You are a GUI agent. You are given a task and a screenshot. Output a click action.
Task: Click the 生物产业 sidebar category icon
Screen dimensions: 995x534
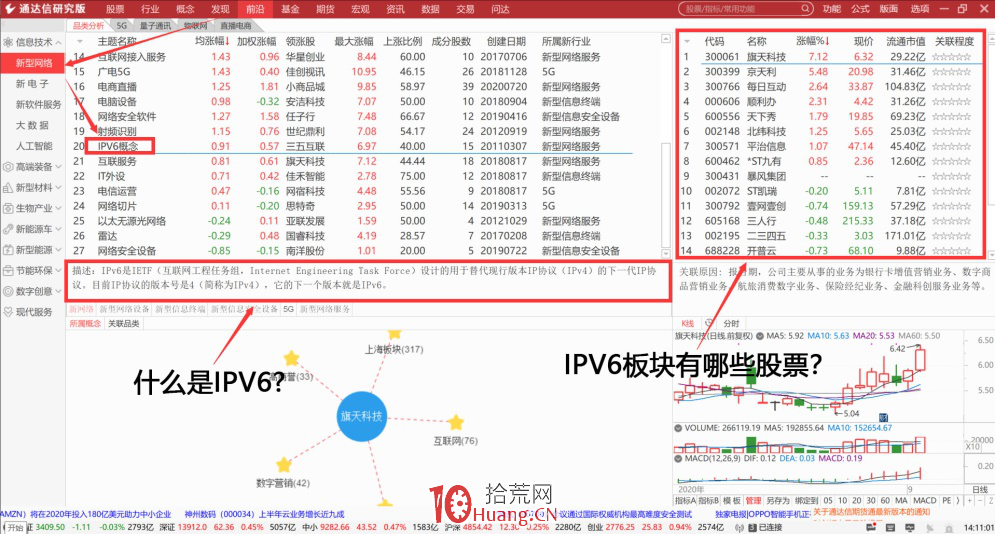pyautogui.click(x=8, y=208)
